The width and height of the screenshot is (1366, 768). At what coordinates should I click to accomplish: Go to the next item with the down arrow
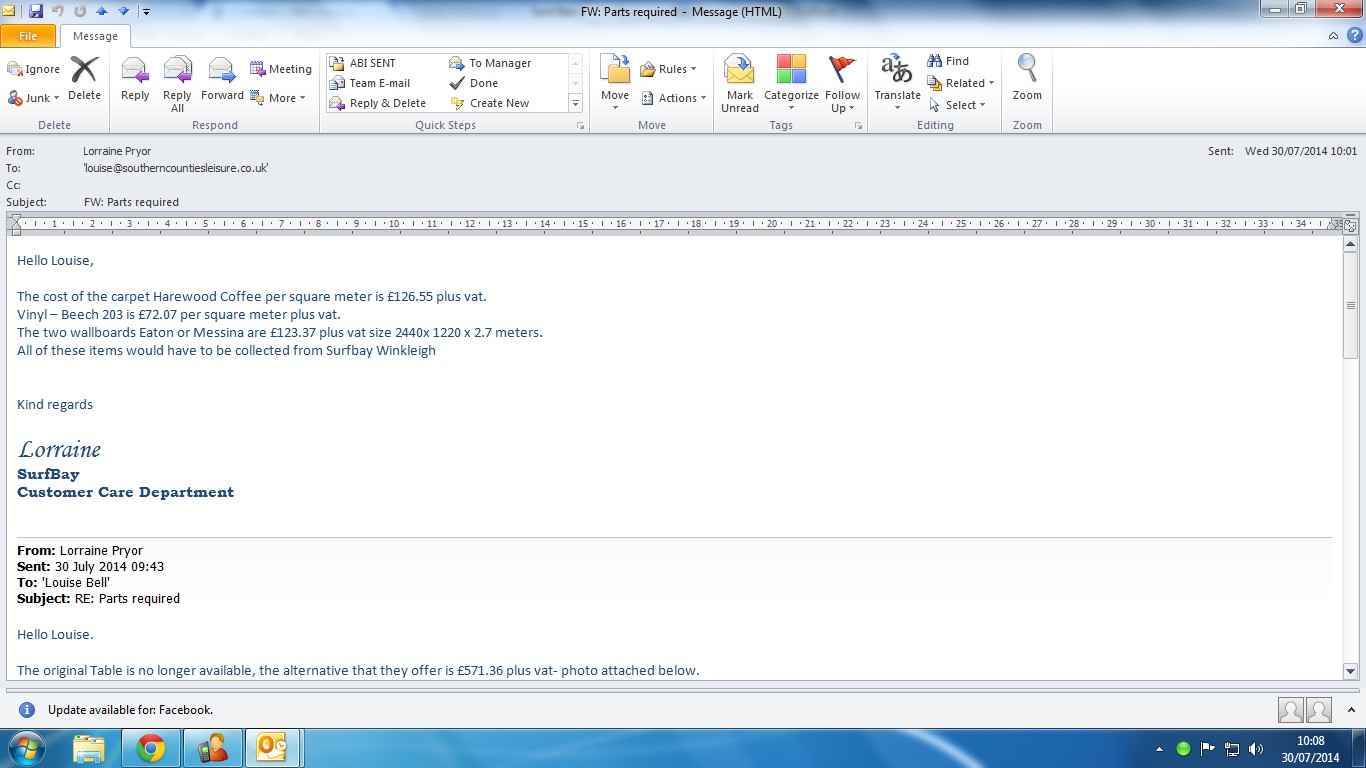point(123,11)
